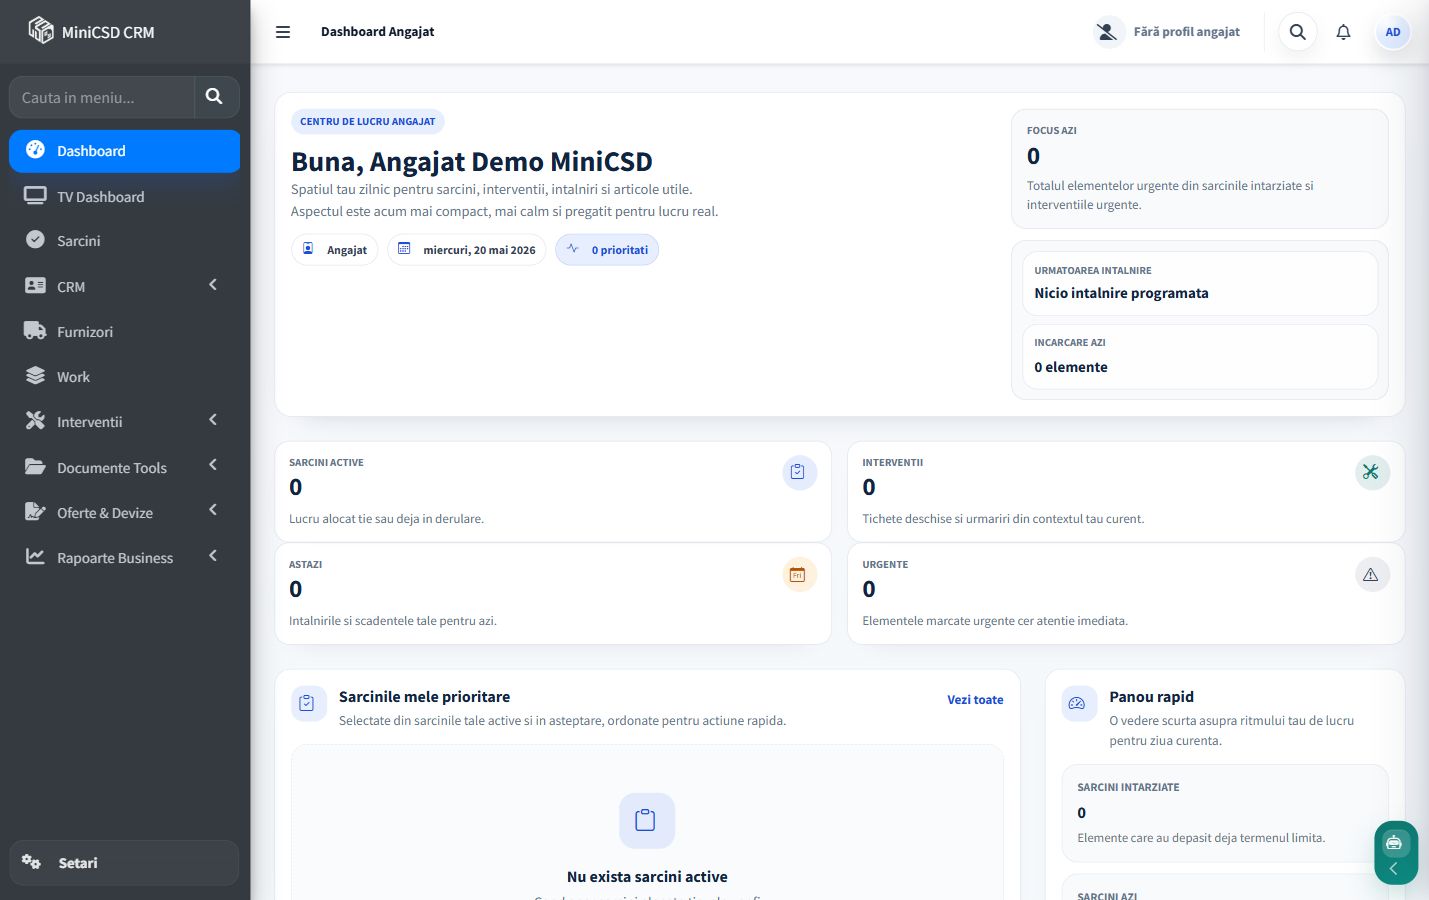Expand the CRM submenu chevron
The height and width of the screenshot is (900, 1429).
coord(213,286)
